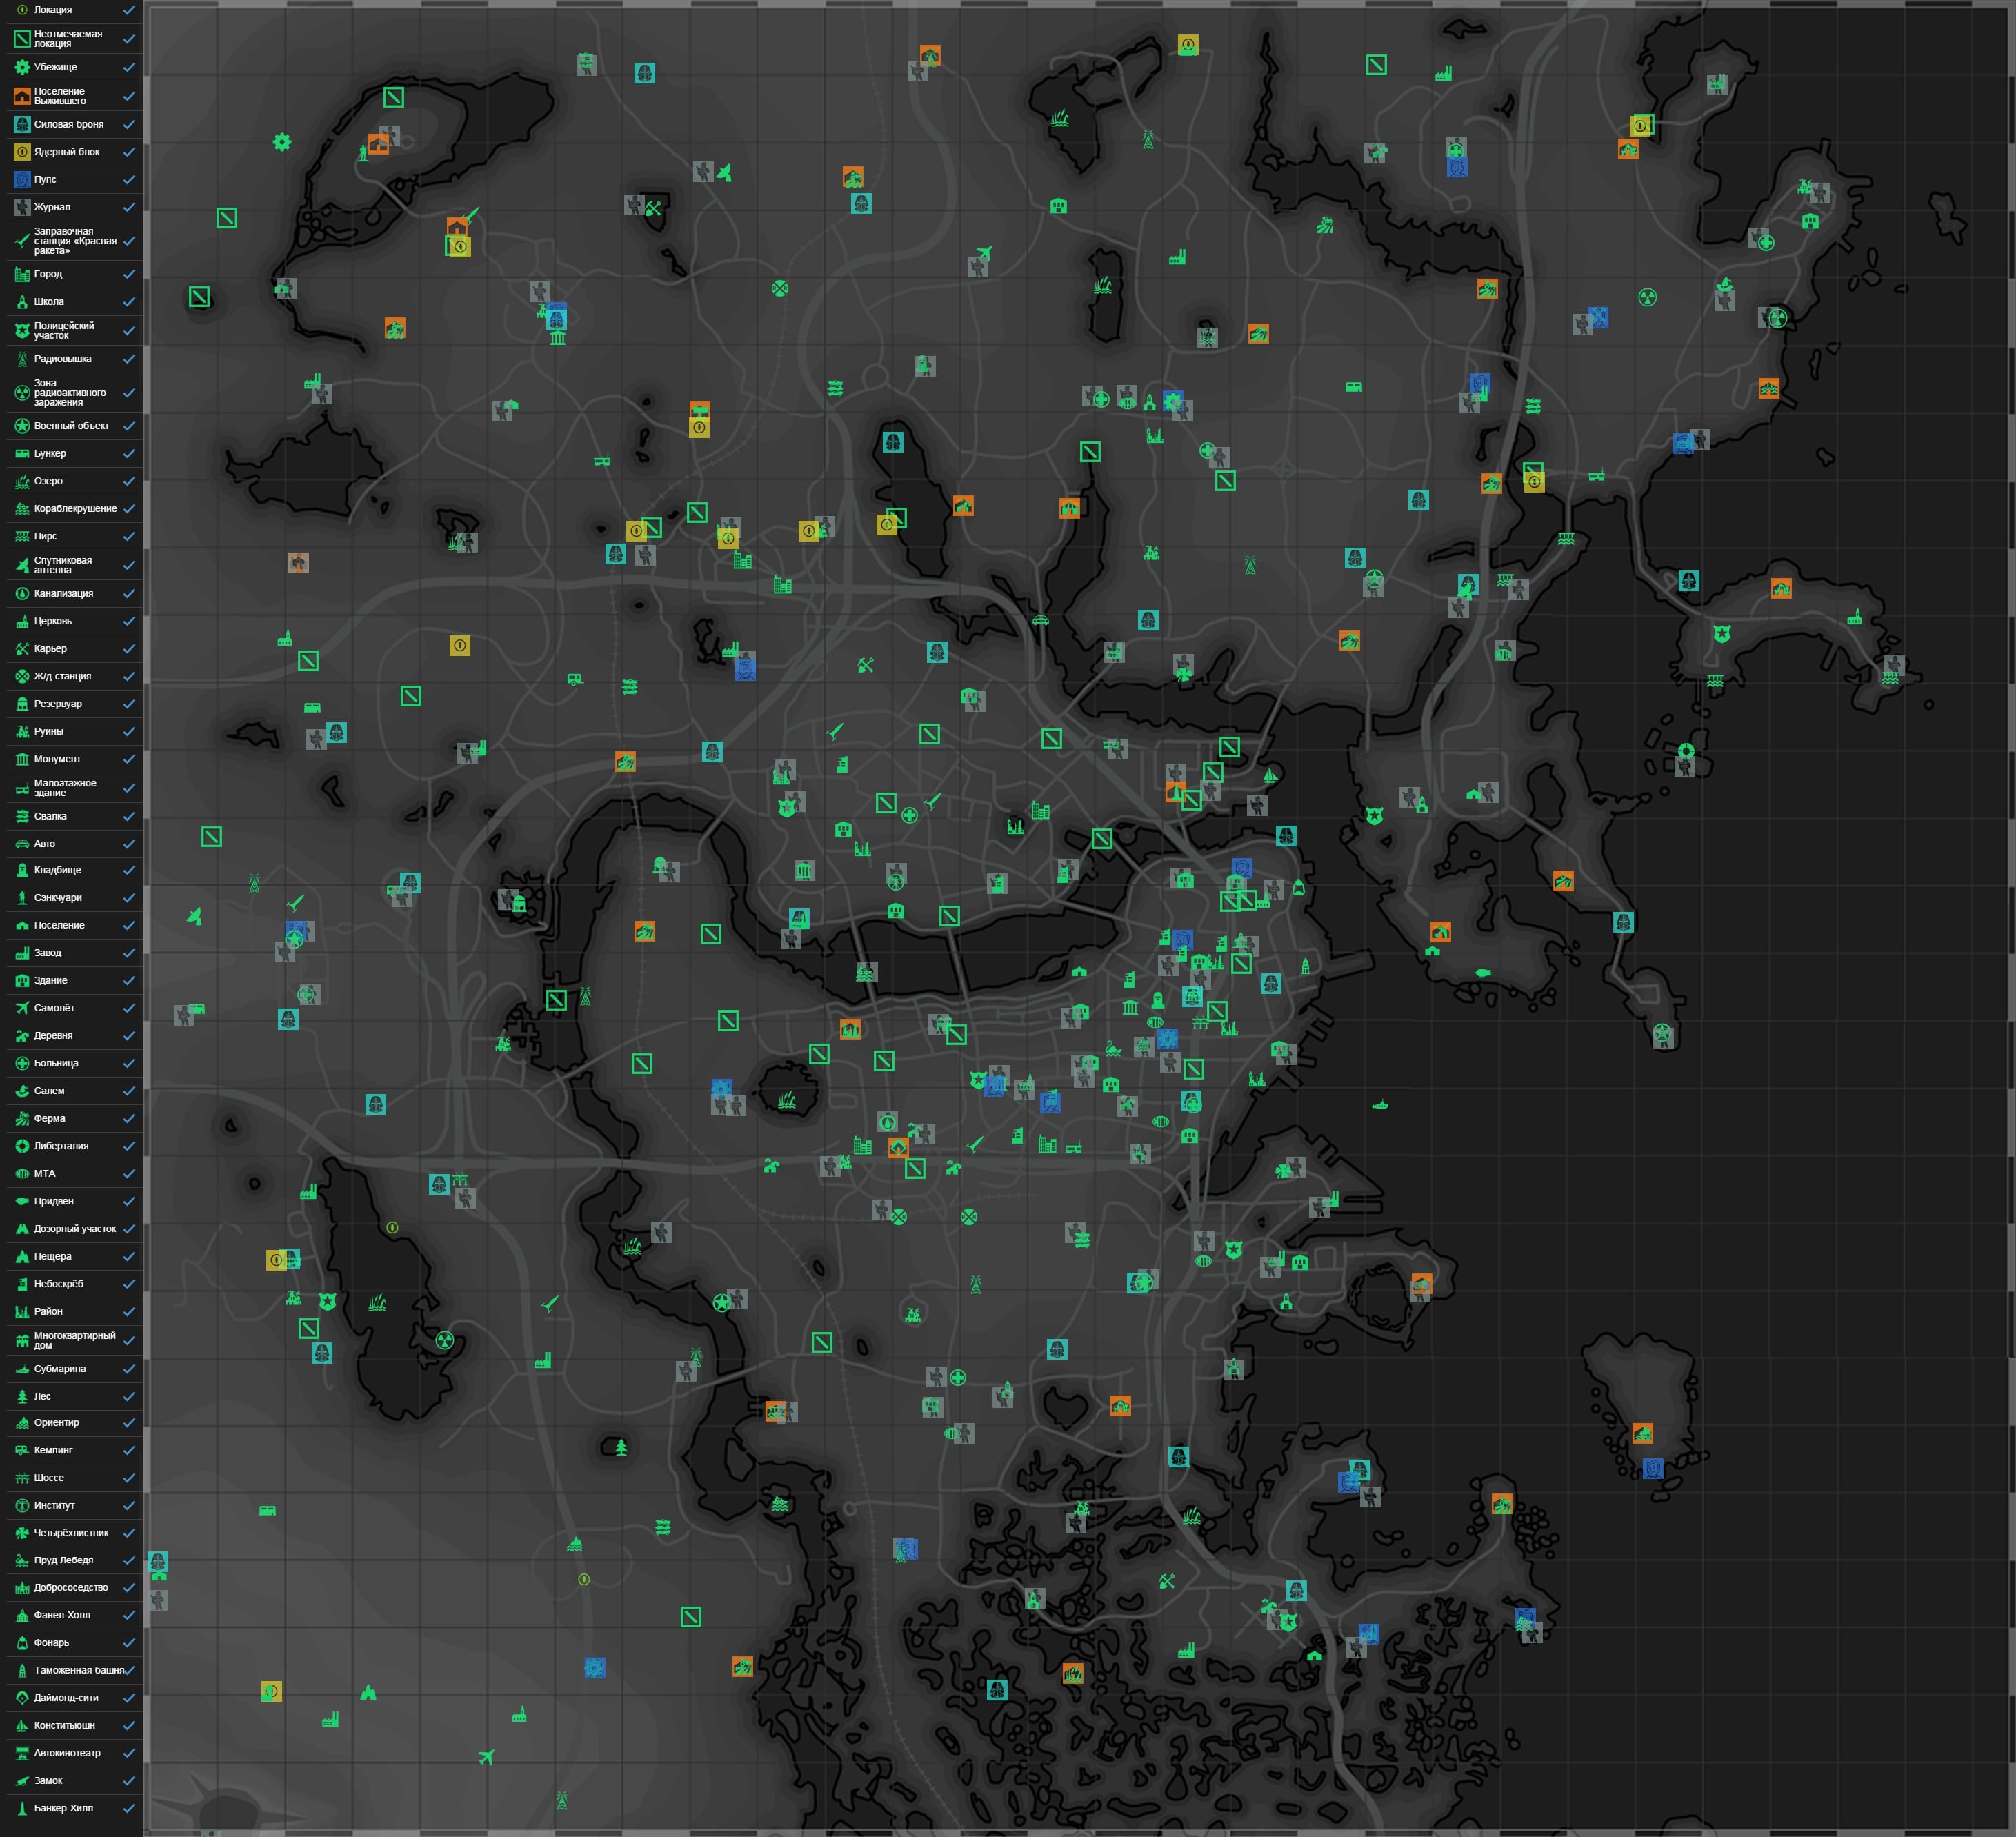Select the 'Ферма' legend label

[50, 1119]
